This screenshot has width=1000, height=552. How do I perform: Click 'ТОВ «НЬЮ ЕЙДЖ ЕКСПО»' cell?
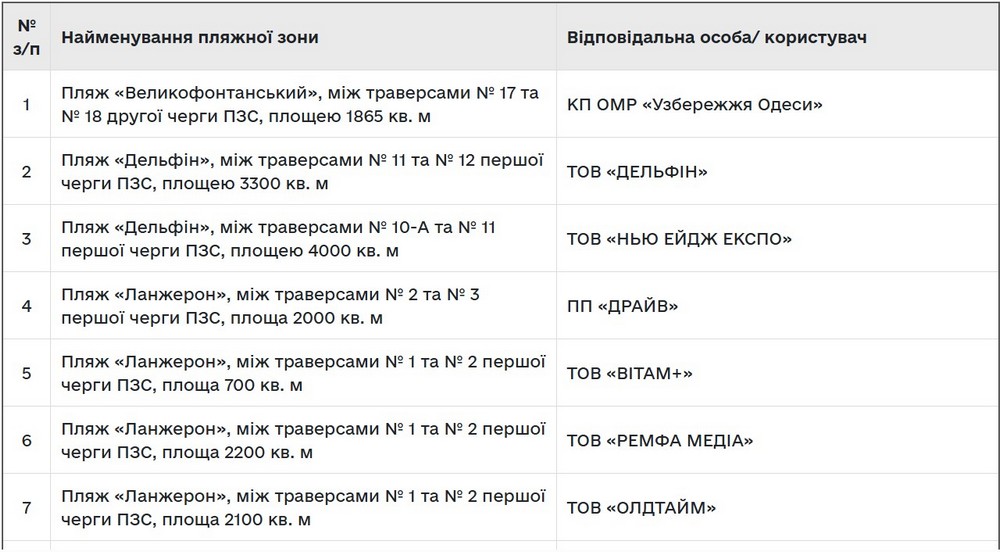[x=777, y=238]
